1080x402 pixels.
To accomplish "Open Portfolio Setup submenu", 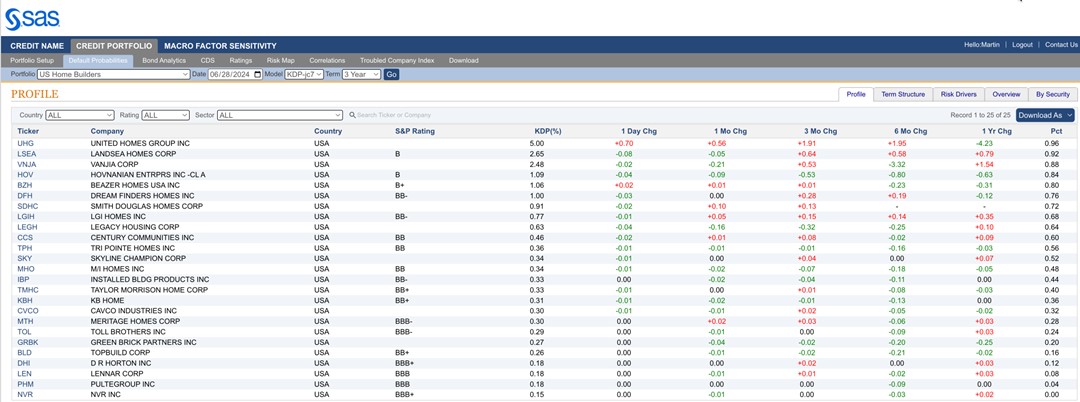I will (32, 61).
